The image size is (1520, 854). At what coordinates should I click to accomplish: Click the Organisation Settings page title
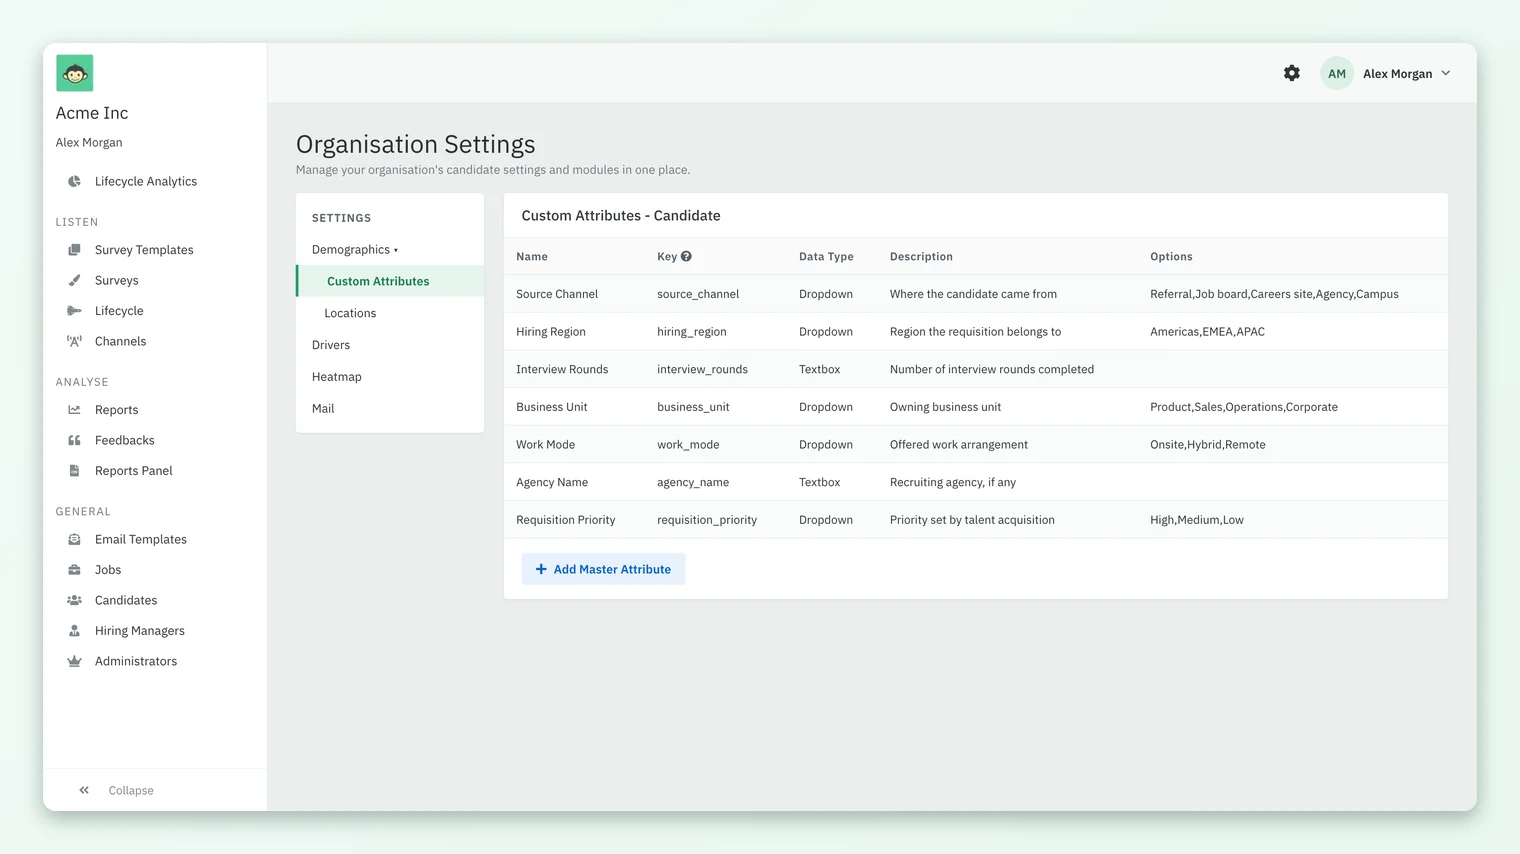tap(416, 144)
